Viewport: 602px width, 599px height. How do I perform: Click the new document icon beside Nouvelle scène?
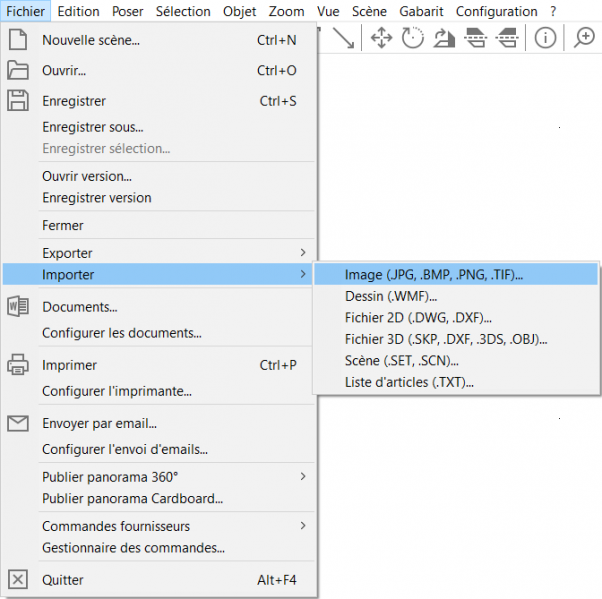point(18,41)
